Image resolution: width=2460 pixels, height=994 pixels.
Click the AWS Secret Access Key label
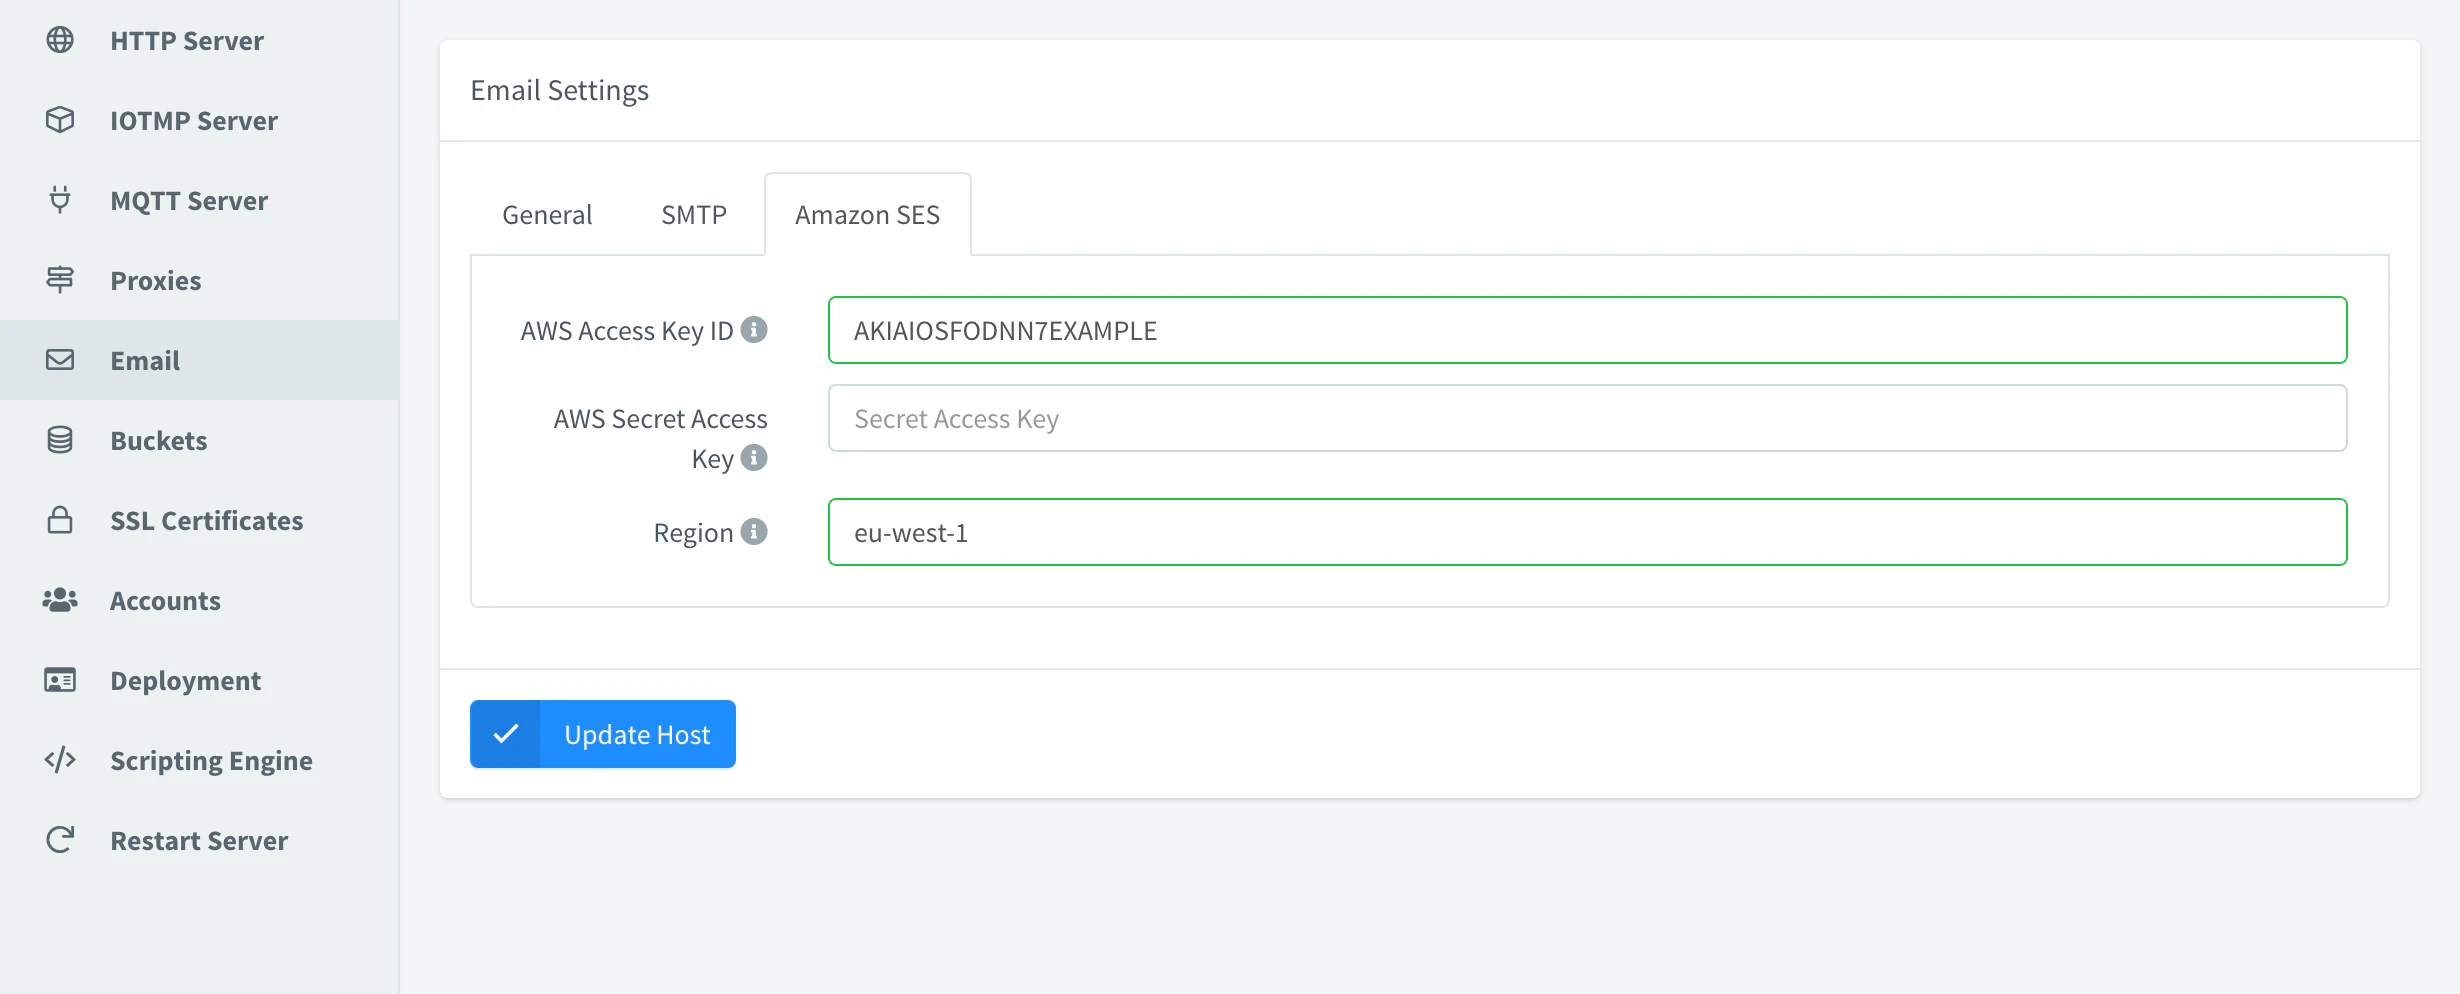click(x=660, y=438)
